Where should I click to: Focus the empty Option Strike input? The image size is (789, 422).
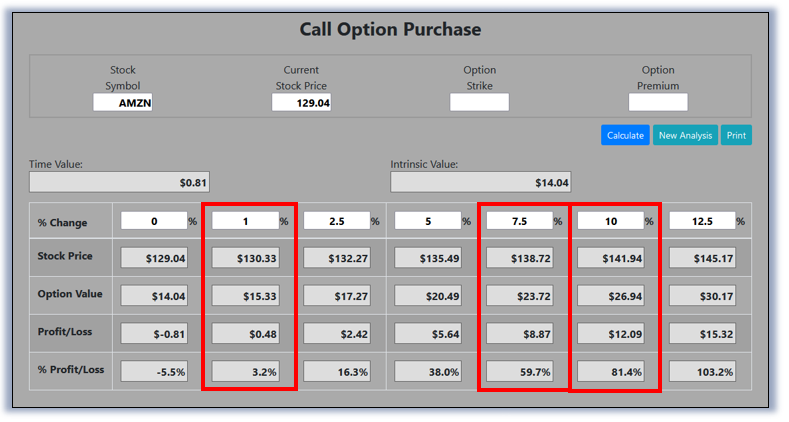(x=480, y=102)
